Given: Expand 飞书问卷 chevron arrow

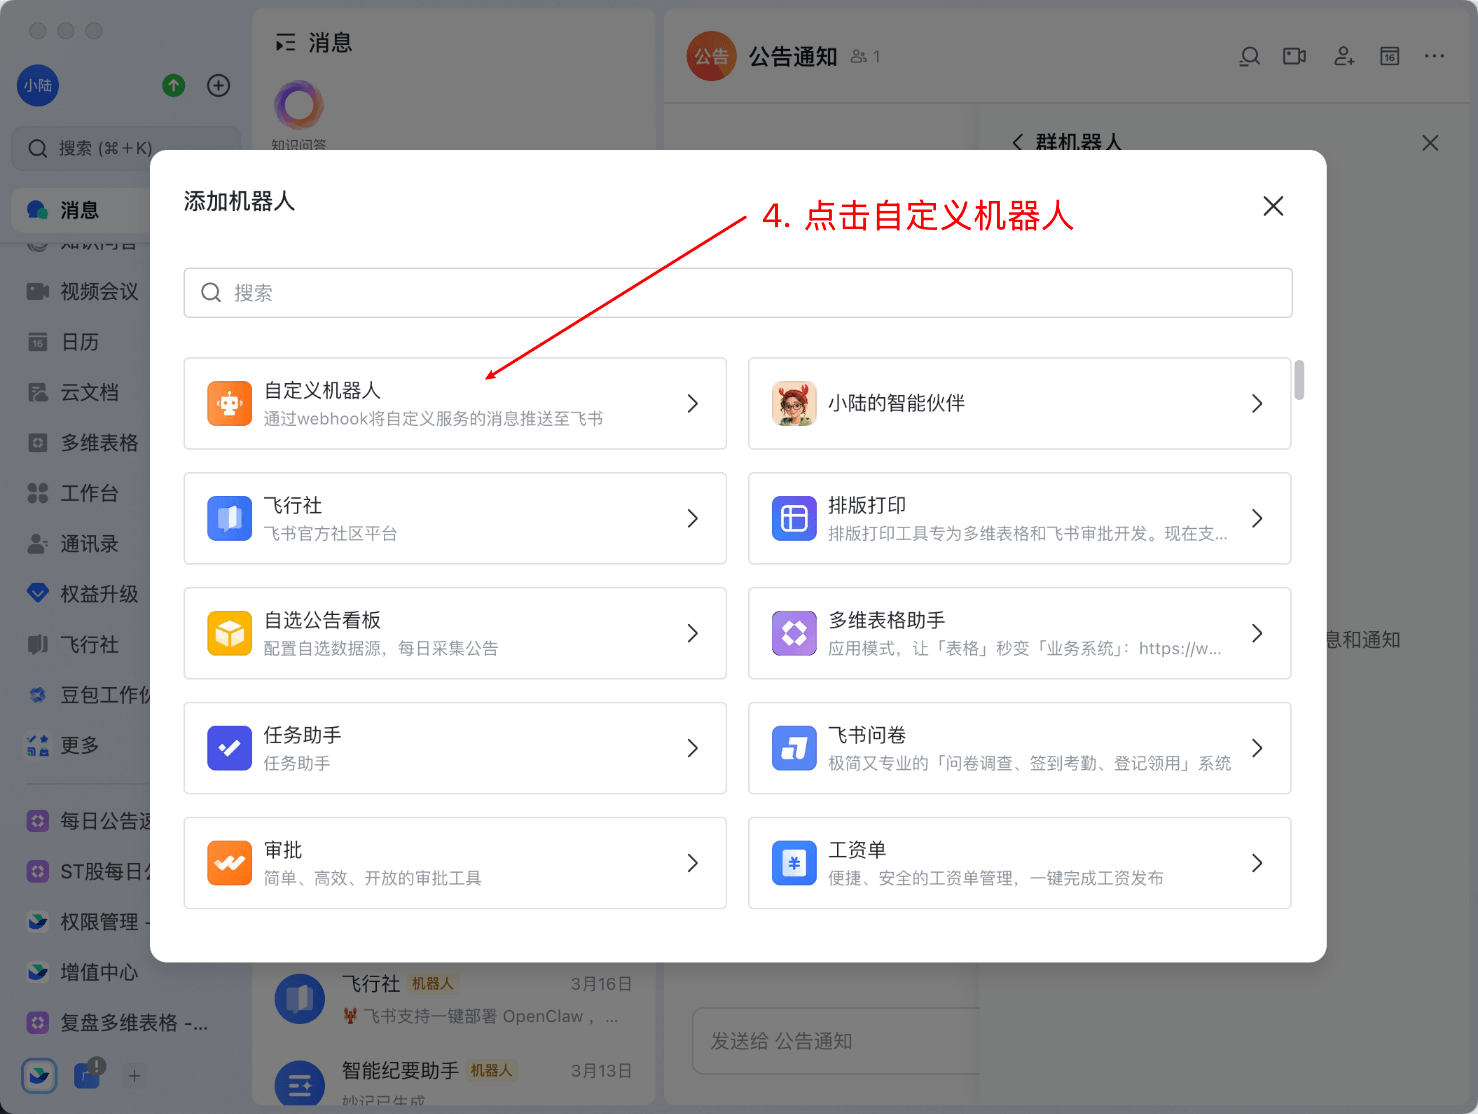Looking at the screenshot, I should (x=1257, y=749).
